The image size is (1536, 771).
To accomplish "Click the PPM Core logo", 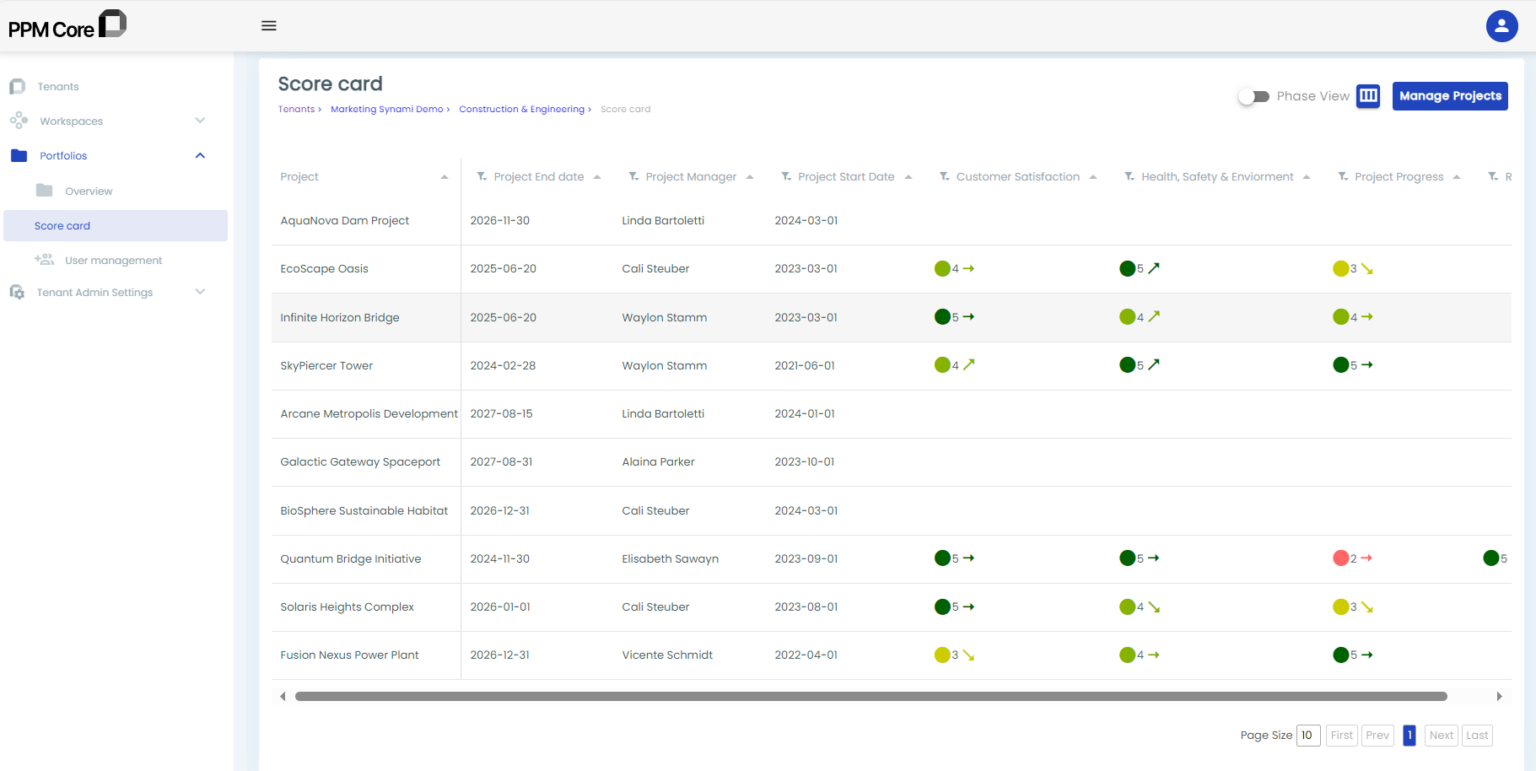I will click(68, 26).
